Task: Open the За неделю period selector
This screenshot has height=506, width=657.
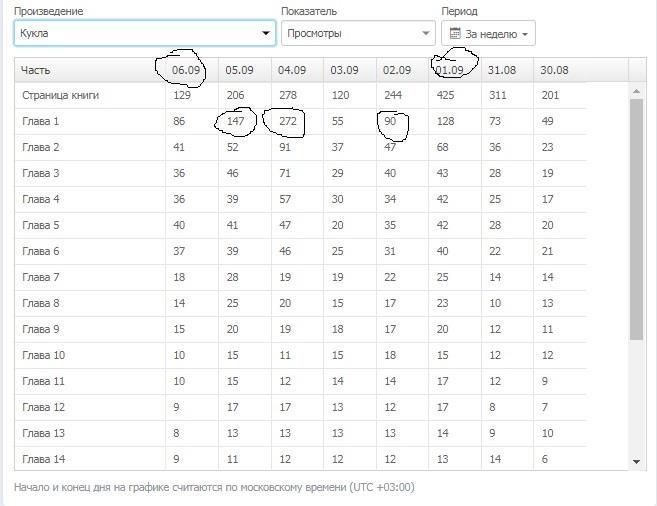Action: tap(488, 33)
